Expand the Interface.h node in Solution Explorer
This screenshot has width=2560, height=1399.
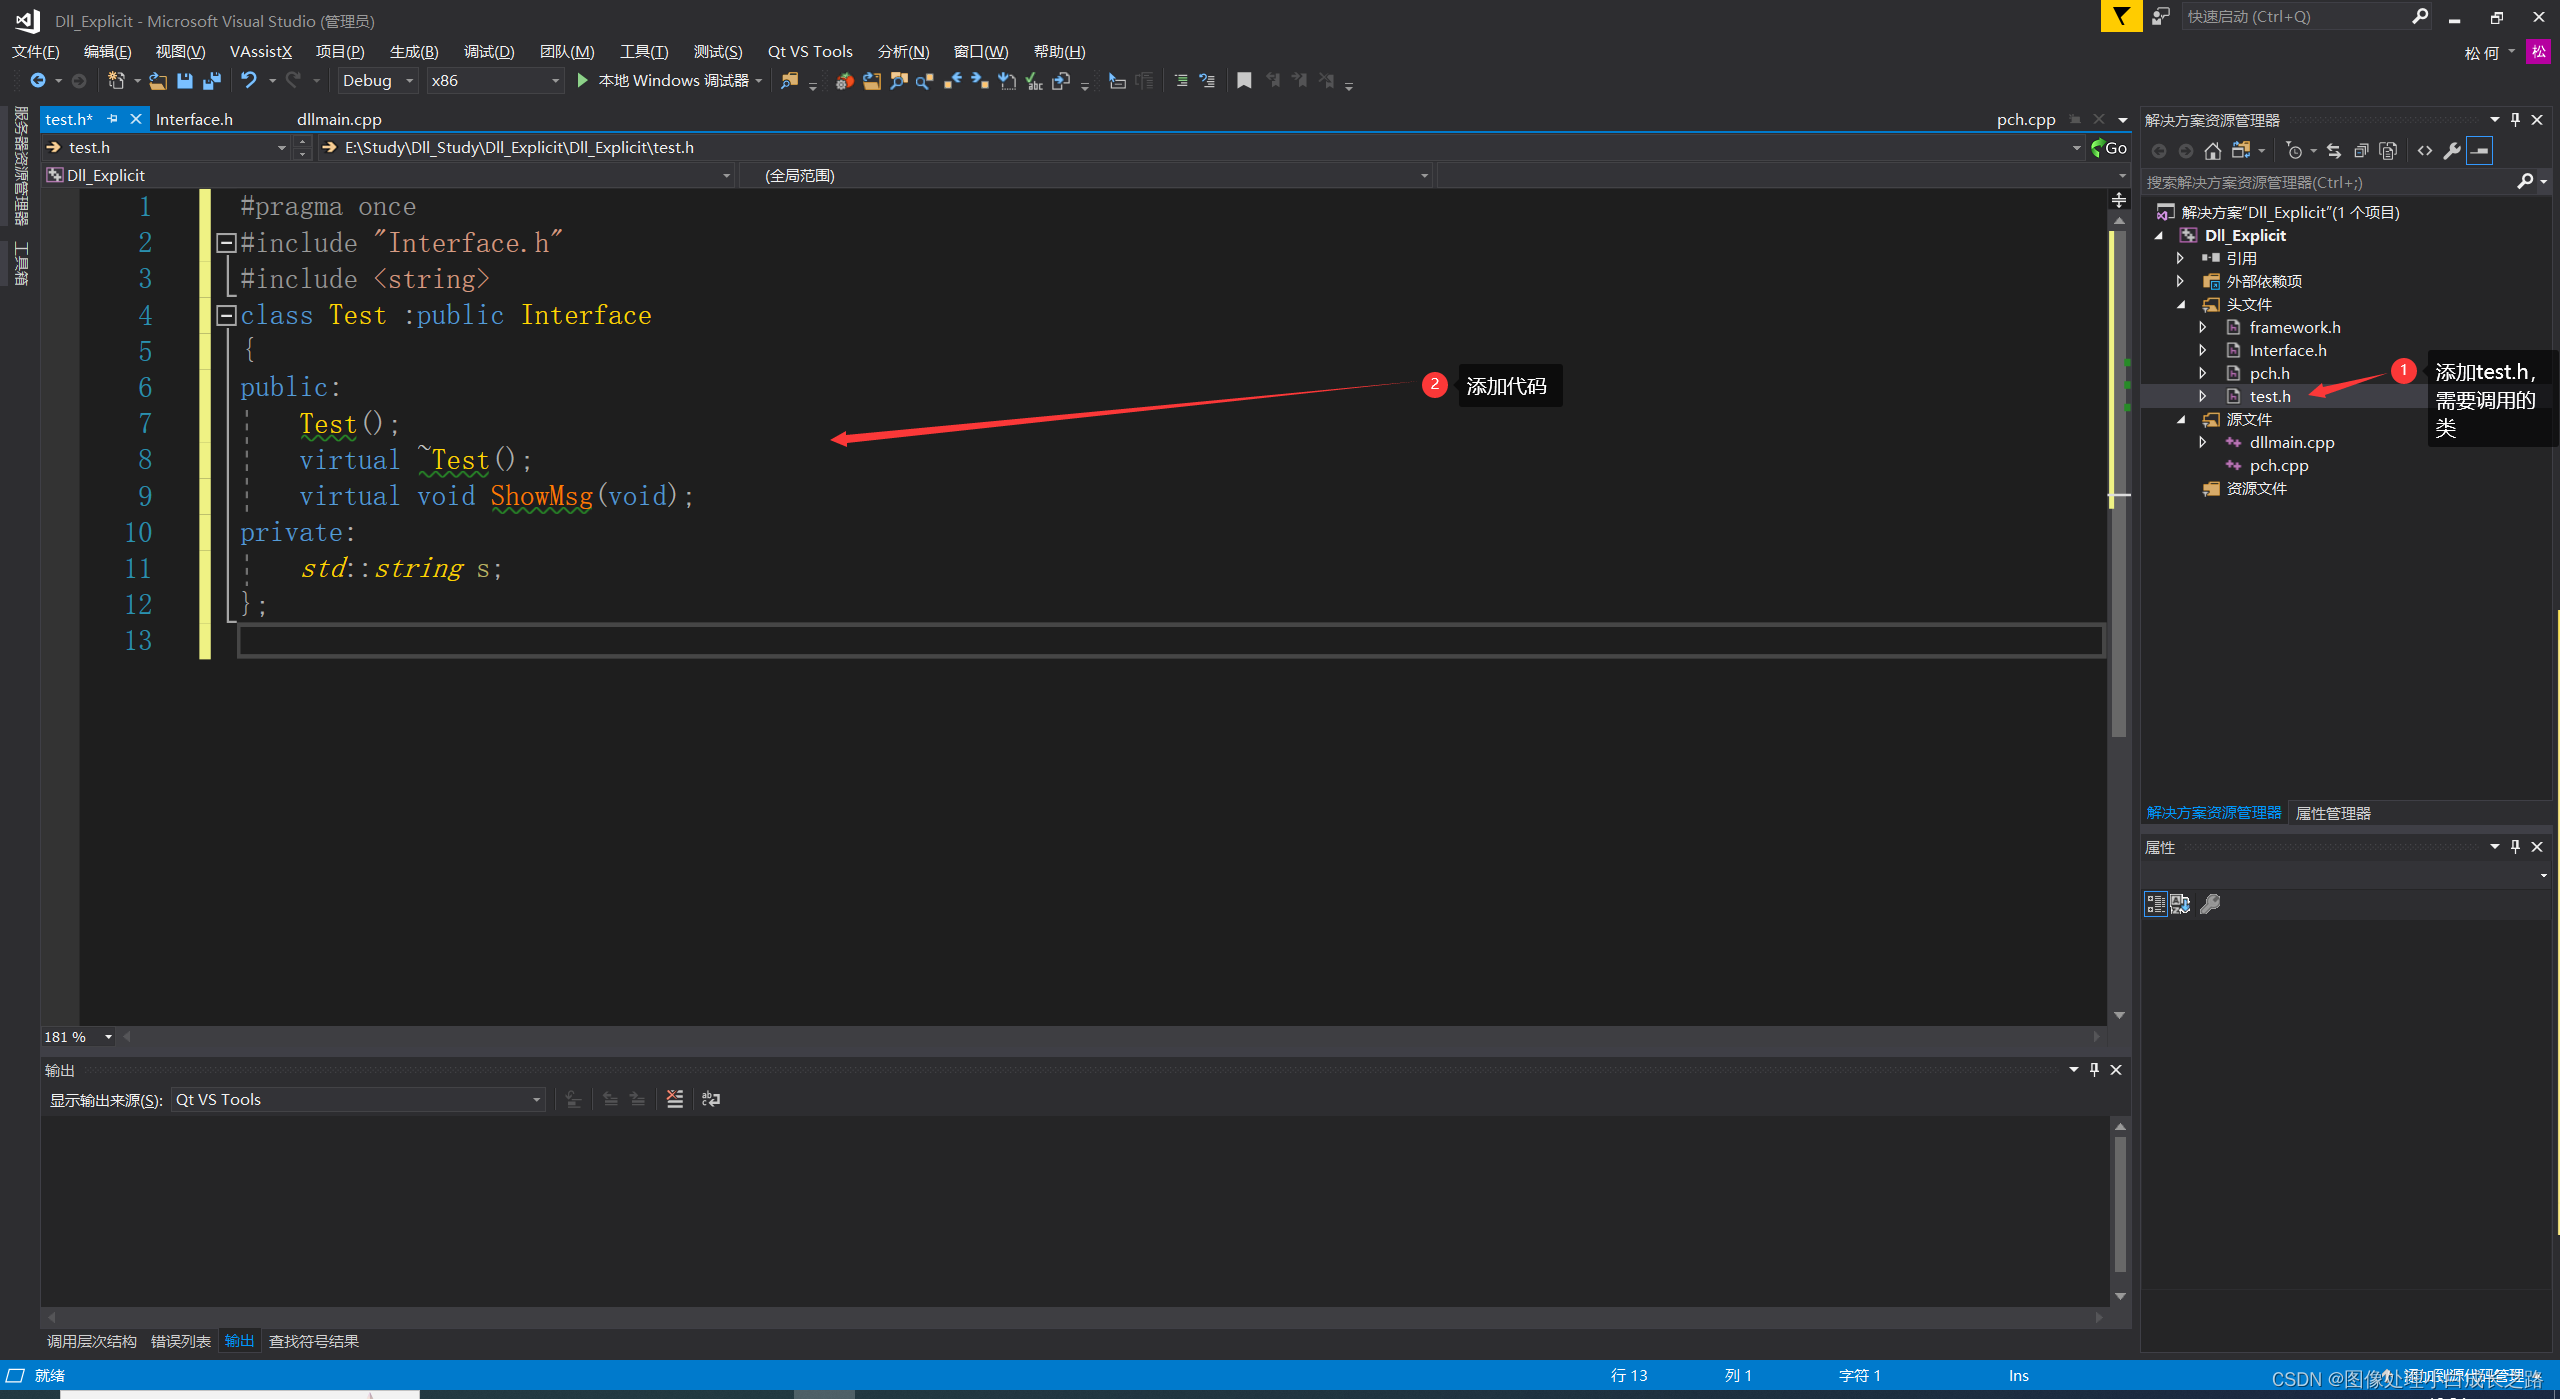(2203, 350)
